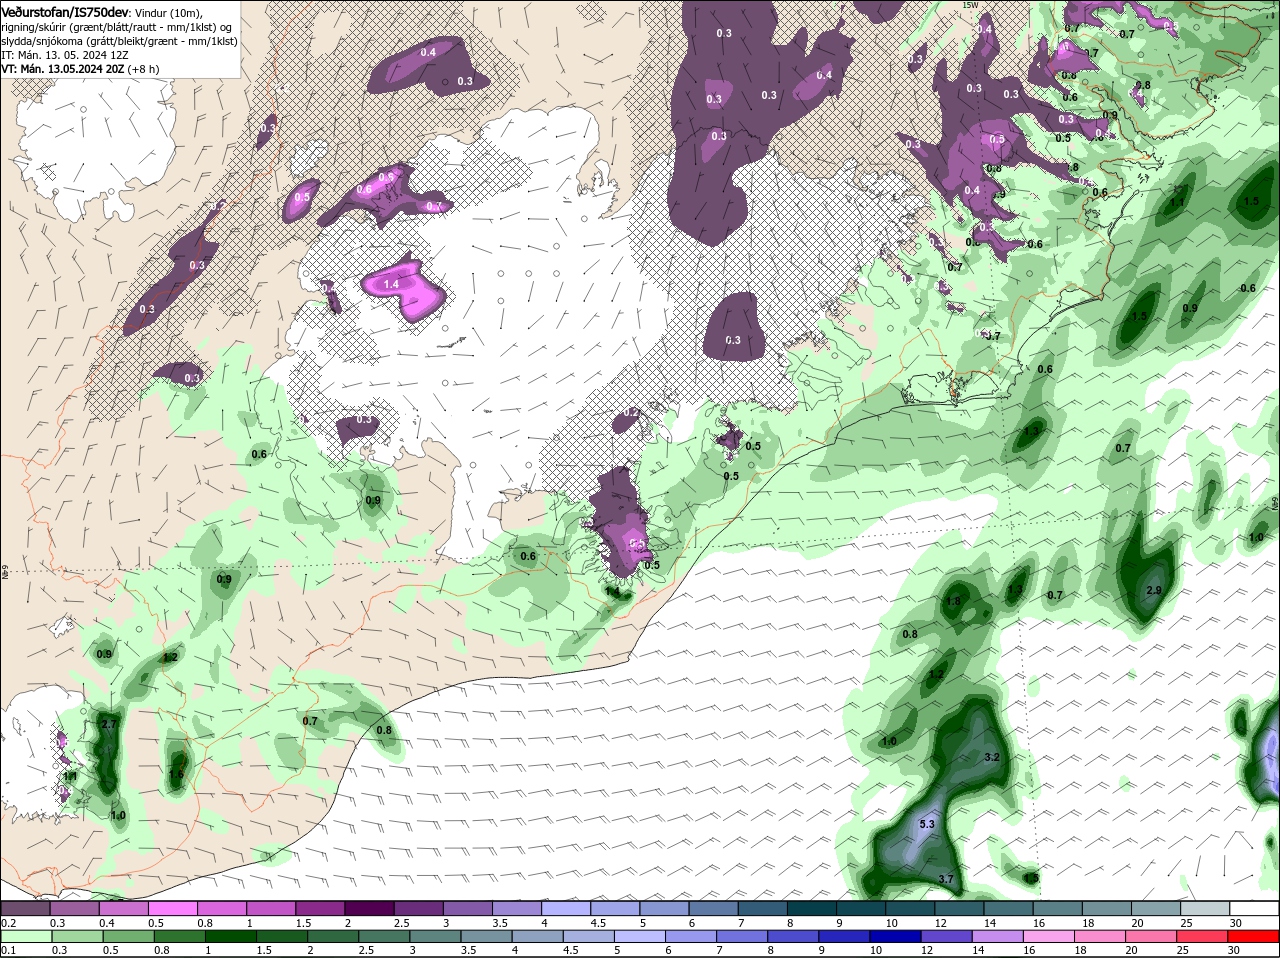Click the darkest purple snow swatch between 2 and 2.5
The height and width of the screenshot is (958, 1280).
click(369, 908)
